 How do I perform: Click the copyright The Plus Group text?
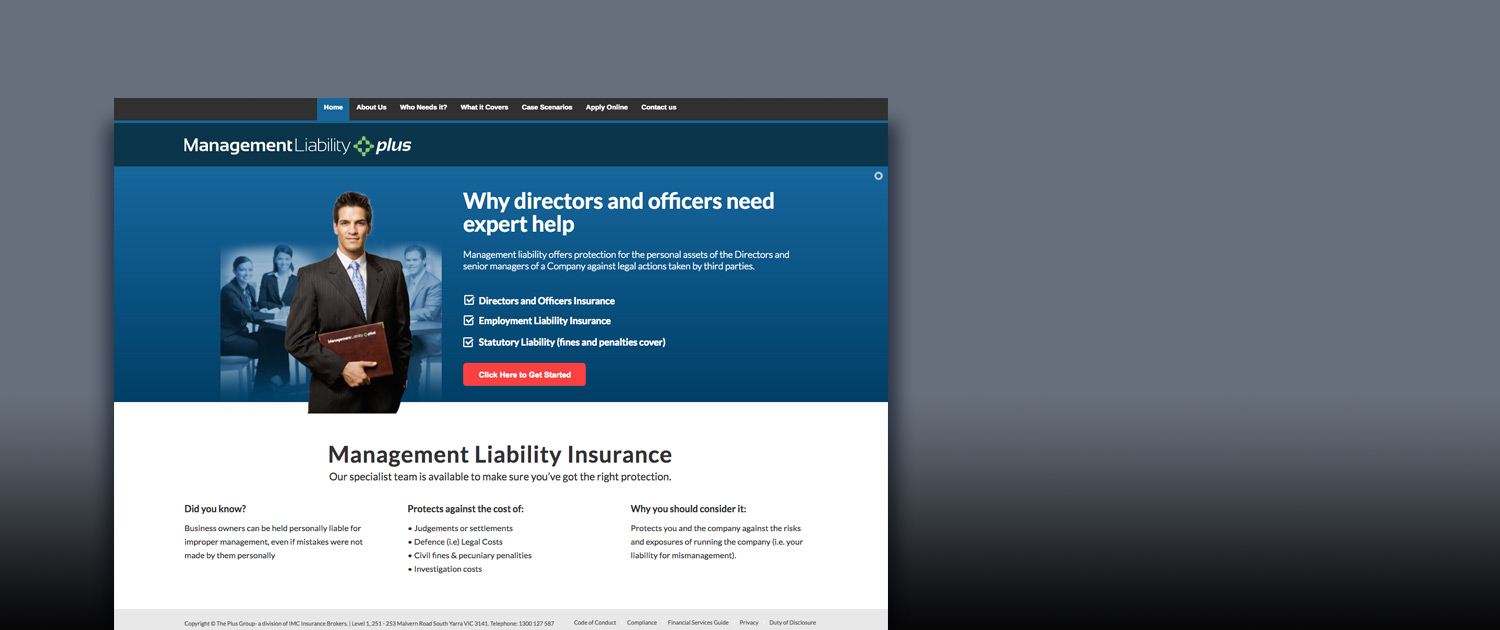click(x=369, y=624)
